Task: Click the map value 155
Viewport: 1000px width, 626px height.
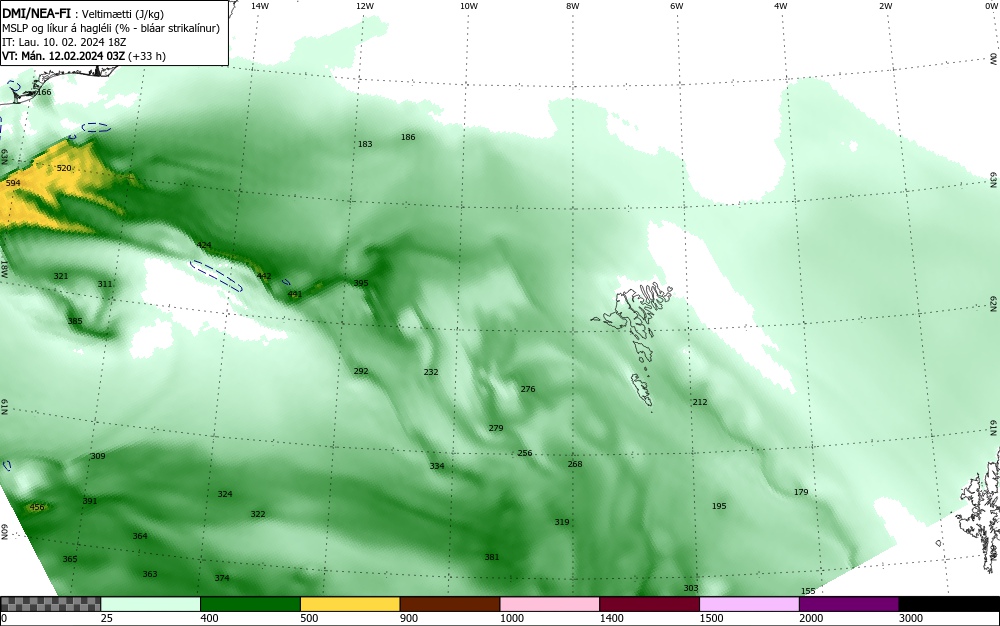Action: click(808, 591)
